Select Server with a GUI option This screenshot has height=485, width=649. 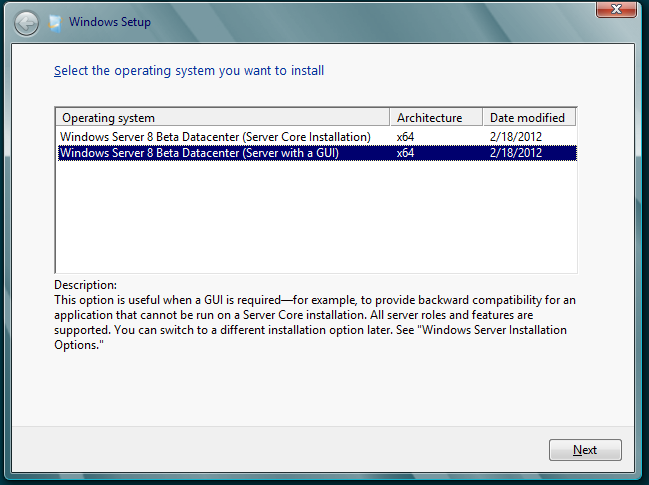coord(317,153)
